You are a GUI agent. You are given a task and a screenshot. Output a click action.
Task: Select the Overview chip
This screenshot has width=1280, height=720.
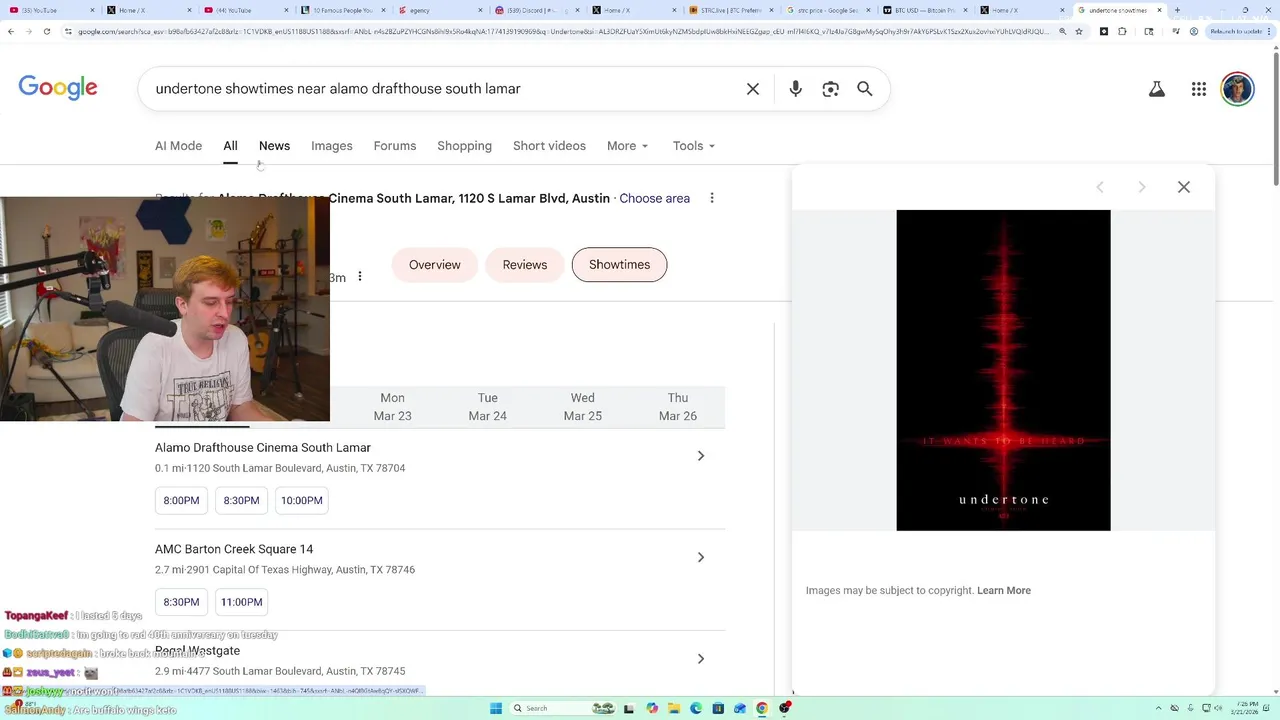[x=435, y=265]
